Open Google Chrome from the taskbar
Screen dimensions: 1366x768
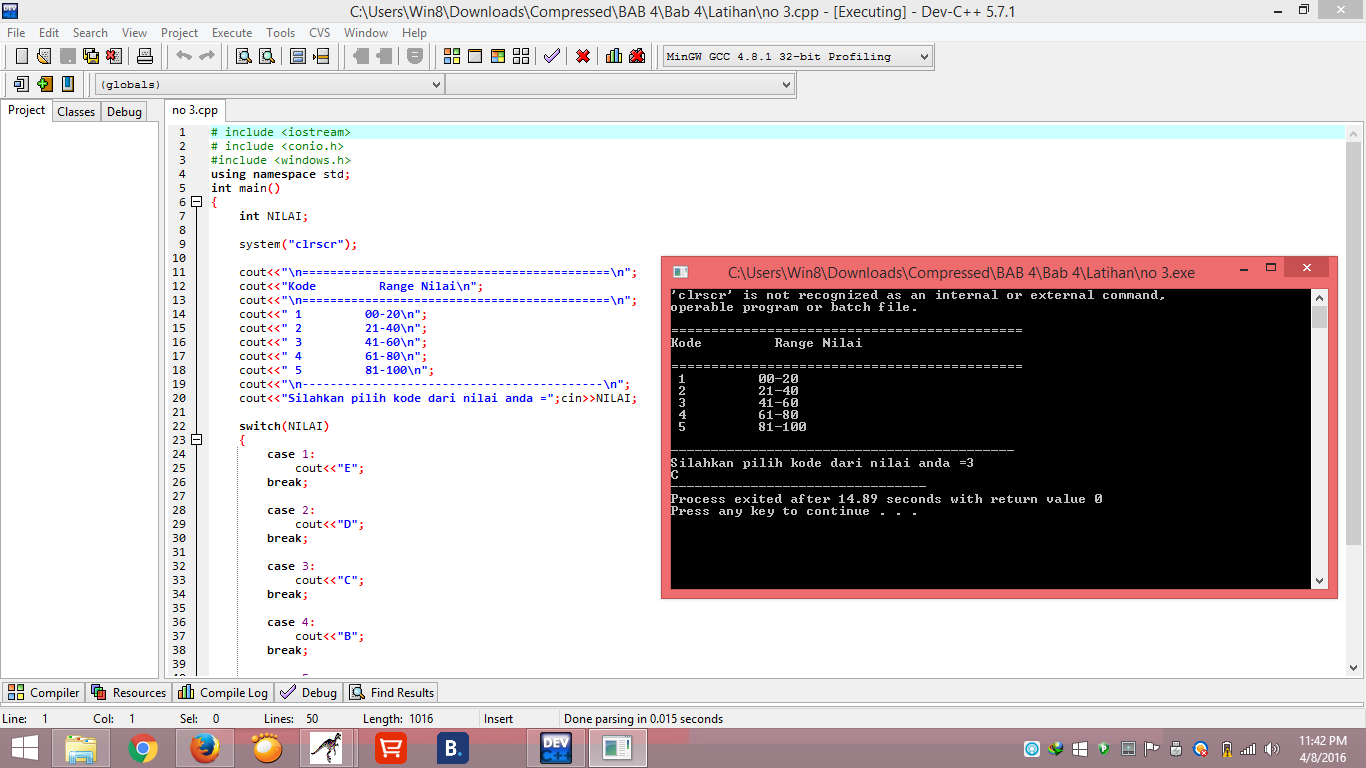point(143,749)
